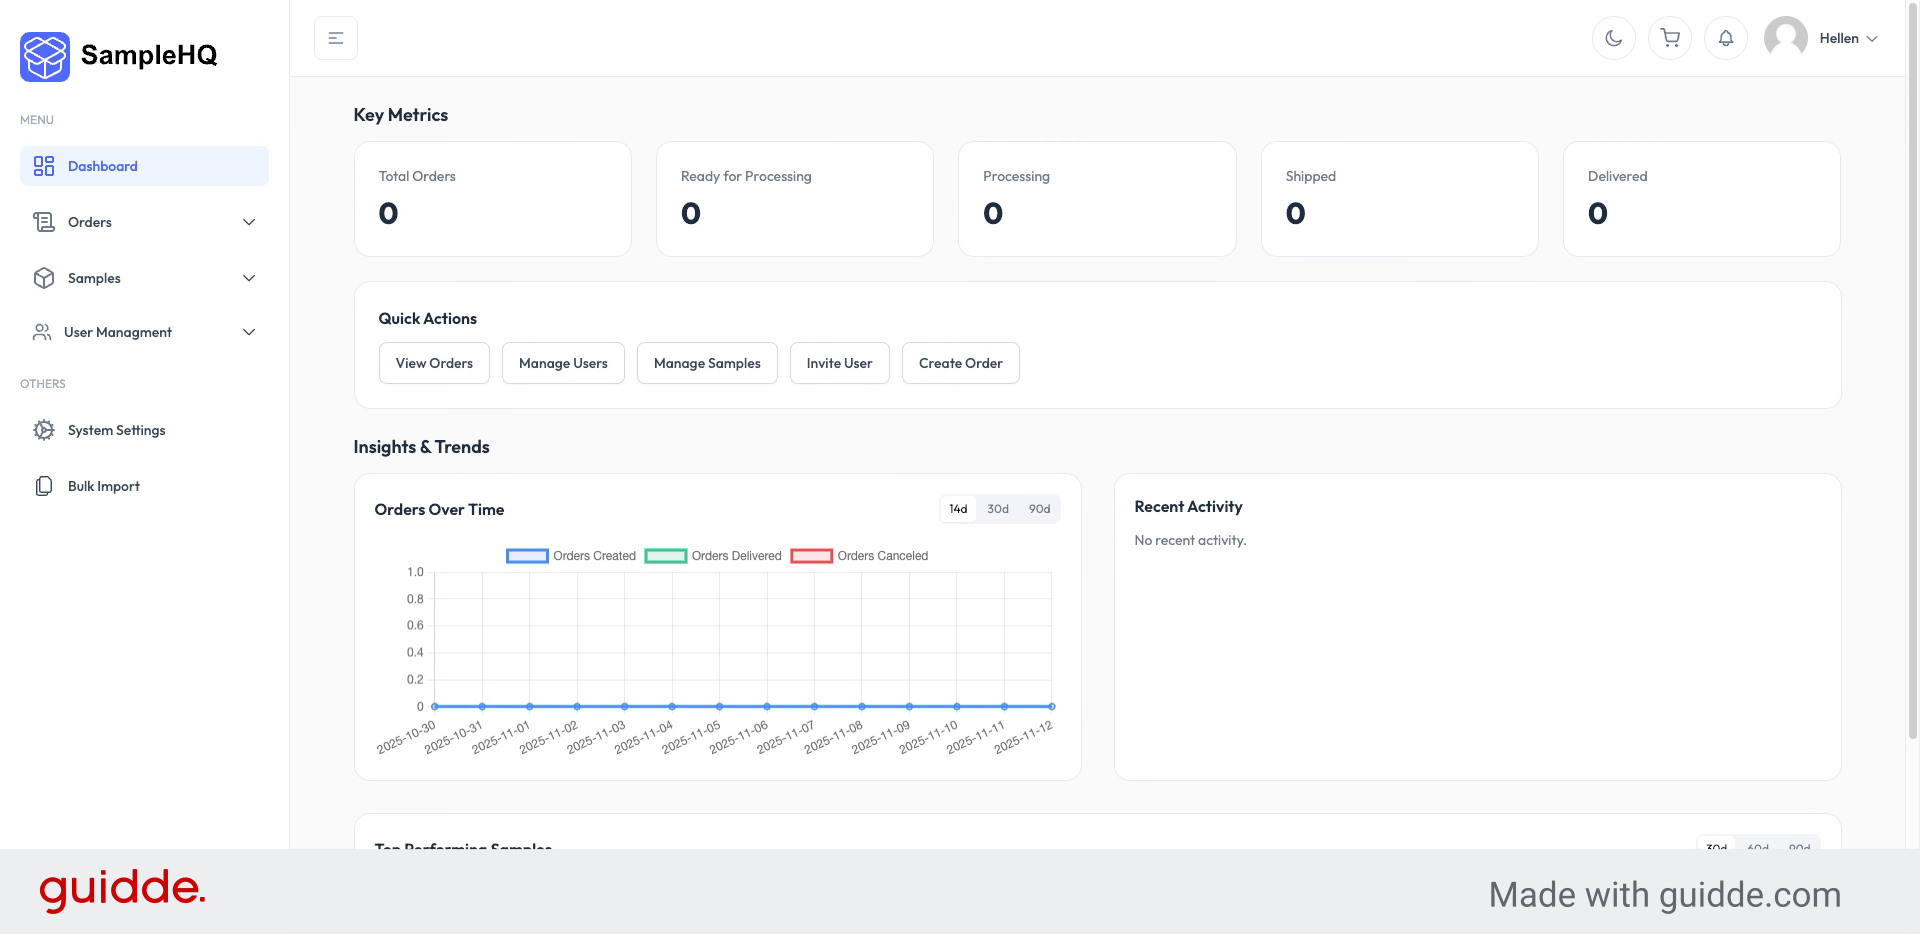The image size is (1920, 934).
Task: Open the Hellen account dropdown
Action: [x=1848, y=38]
